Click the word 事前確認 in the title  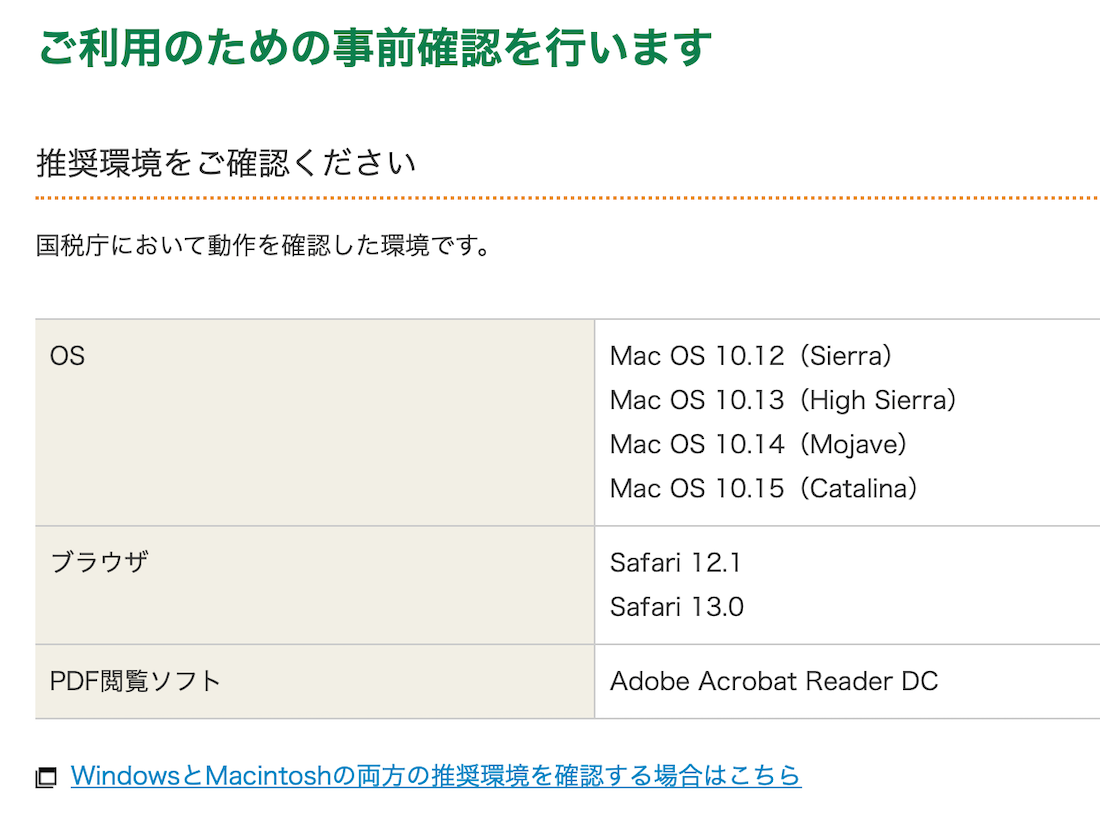coord(417,48)
